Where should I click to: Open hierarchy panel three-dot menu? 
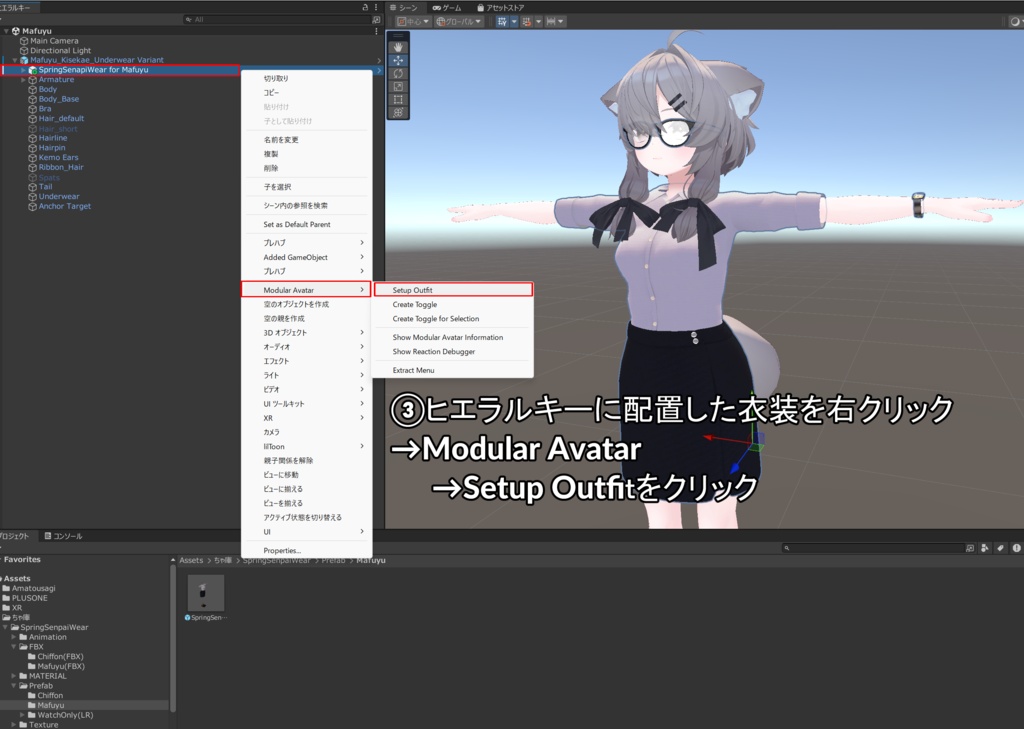[376, 7]
